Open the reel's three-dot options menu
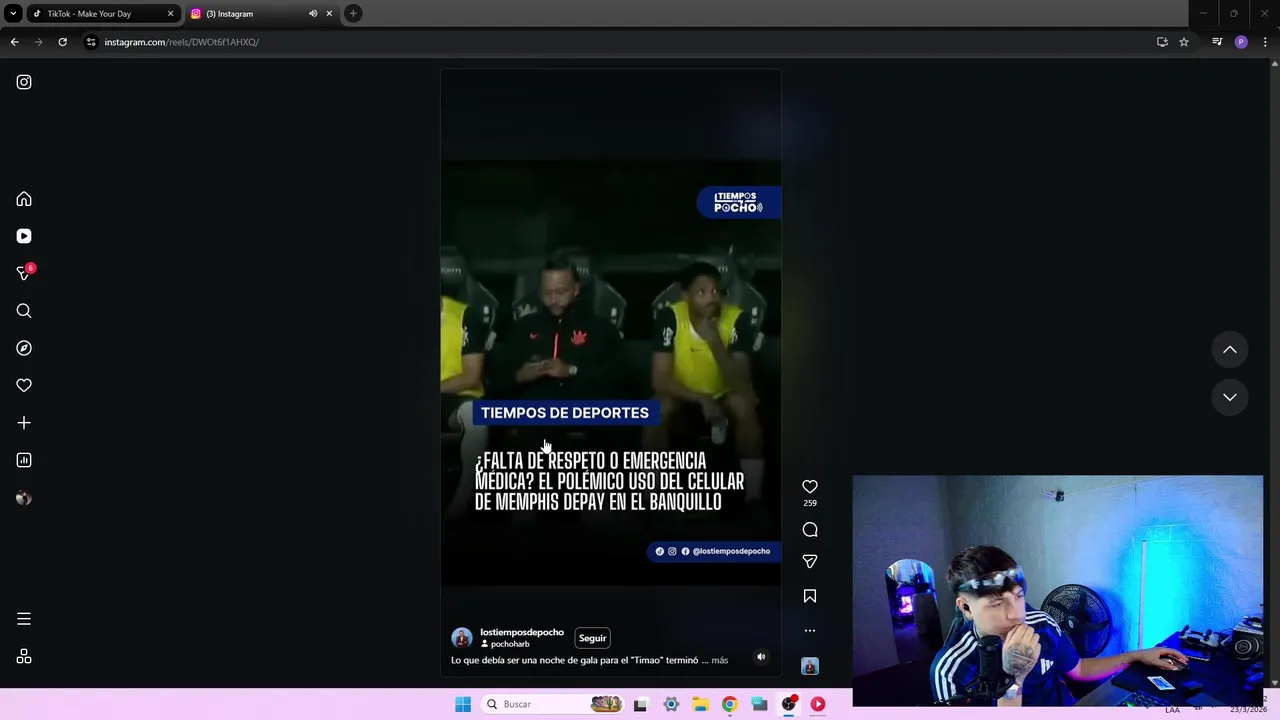The width and height of the screenshot is (1280, 720). 810,631
